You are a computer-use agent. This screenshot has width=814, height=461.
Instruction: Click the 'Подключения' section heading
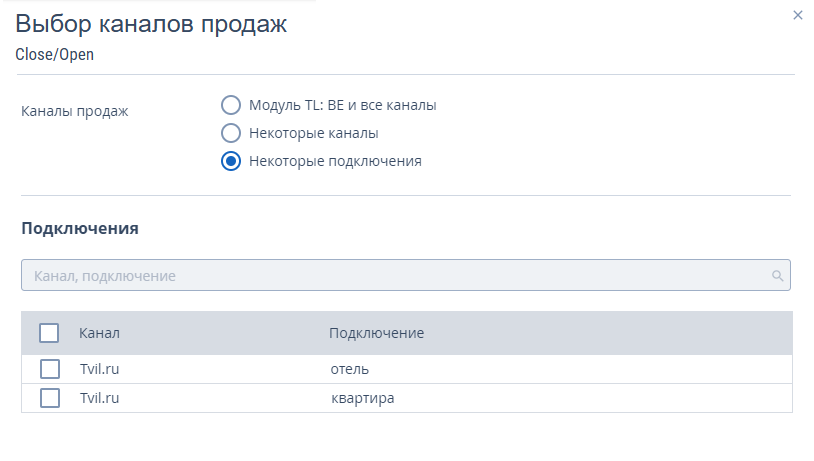[79, 228]
